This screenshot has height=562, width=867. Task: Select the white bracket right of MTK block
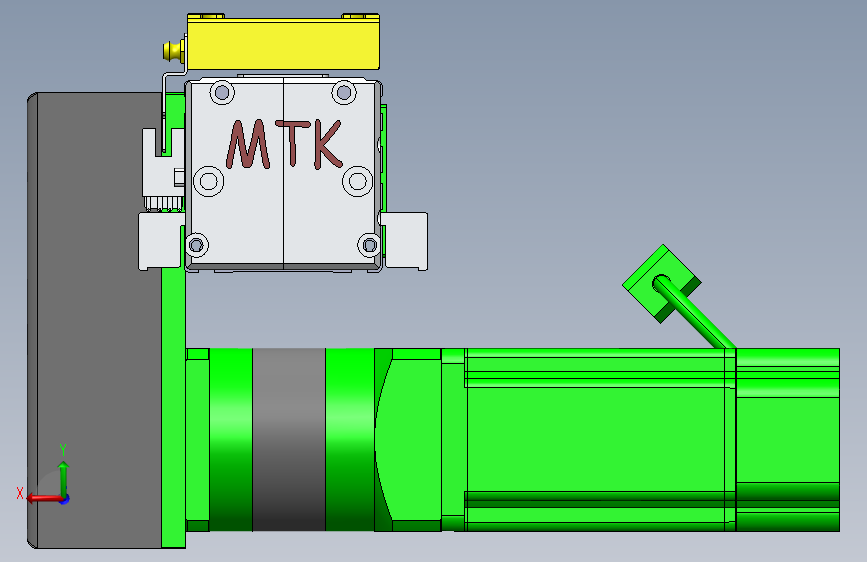coord(405,241)
